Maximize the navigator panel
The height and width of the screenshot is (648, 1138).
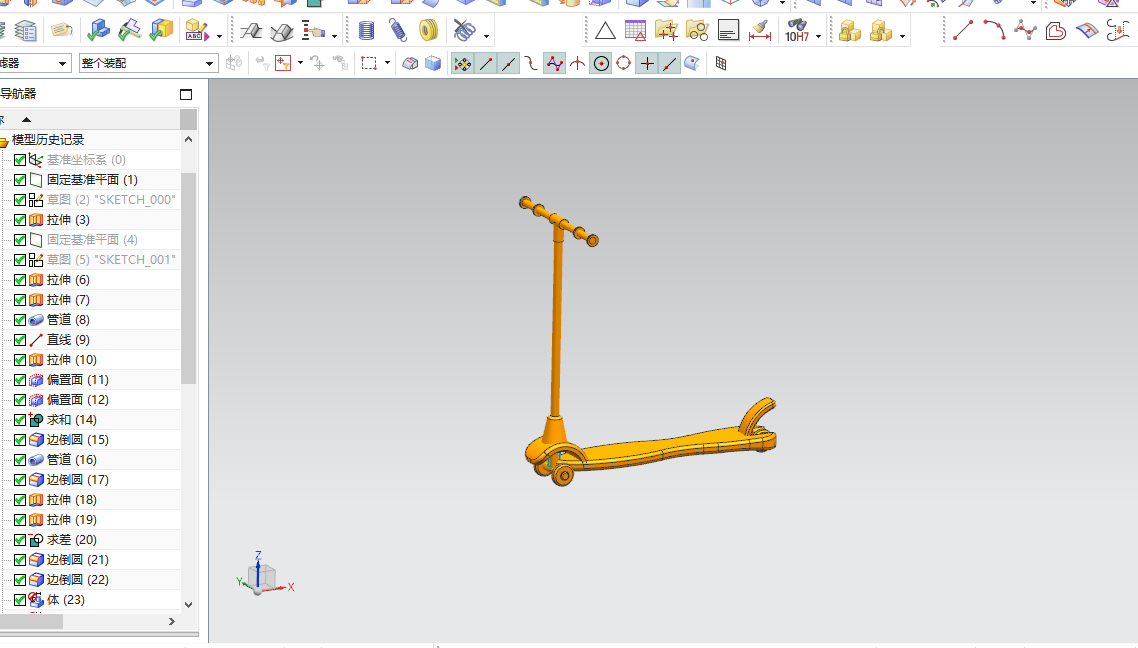coord(186,94)
